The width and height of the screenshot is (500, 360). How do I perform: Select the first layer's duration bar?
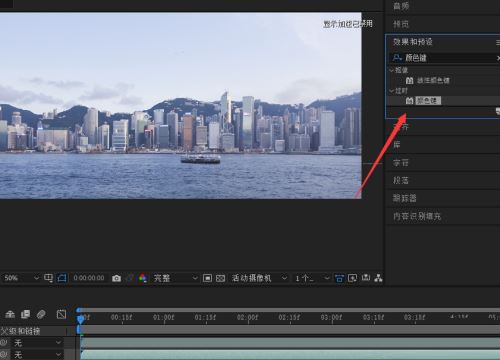coord(290,343)
